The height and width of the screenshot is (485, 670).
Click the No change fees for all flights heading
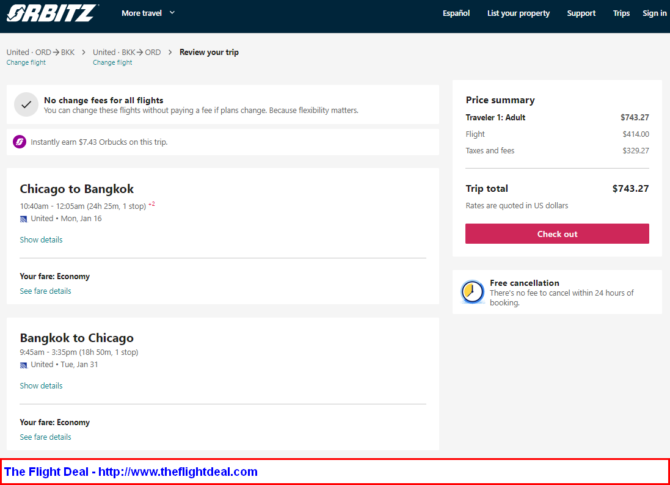[x=103, y=100]
